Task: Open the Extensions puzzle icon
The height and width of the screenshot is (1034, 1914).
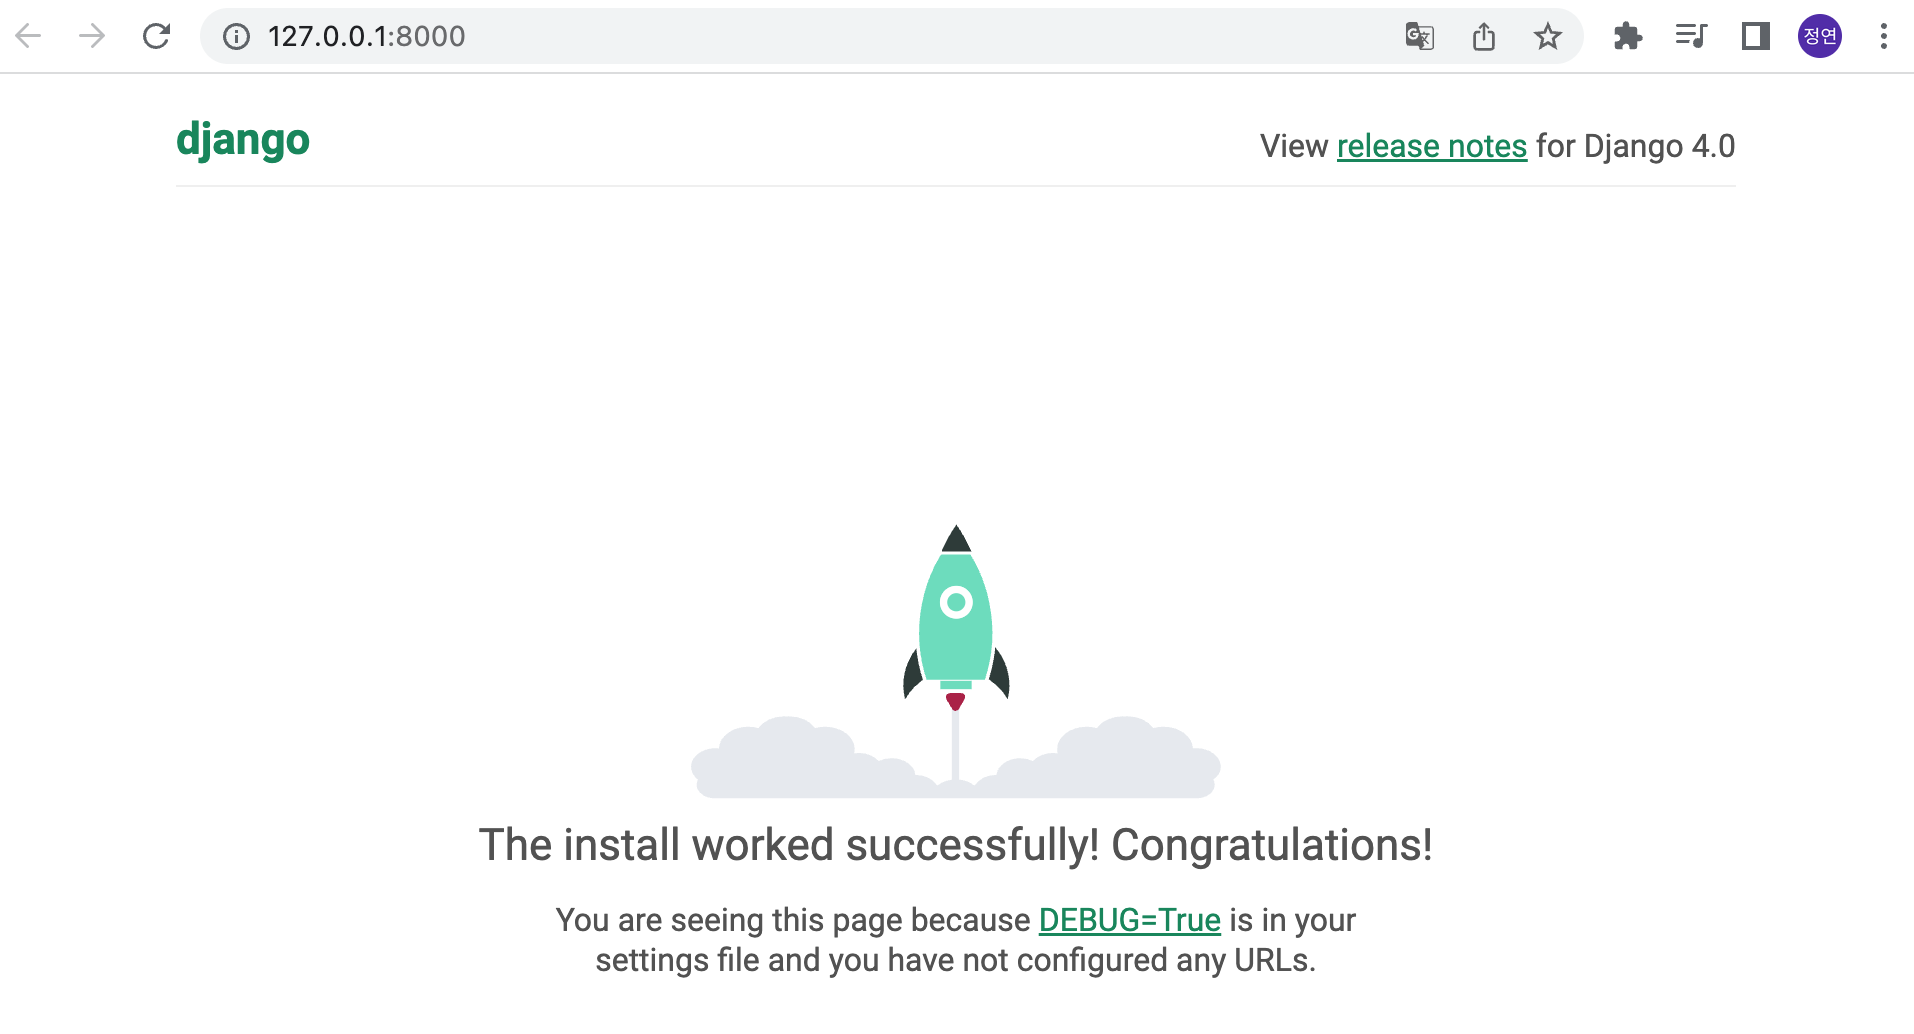Action: click(x=1628, y=37)
